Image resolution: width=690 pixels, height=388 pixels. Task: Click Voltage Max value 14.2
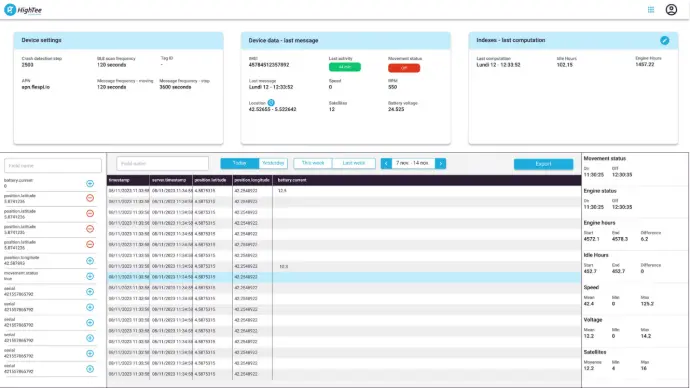tap(646, 336)
